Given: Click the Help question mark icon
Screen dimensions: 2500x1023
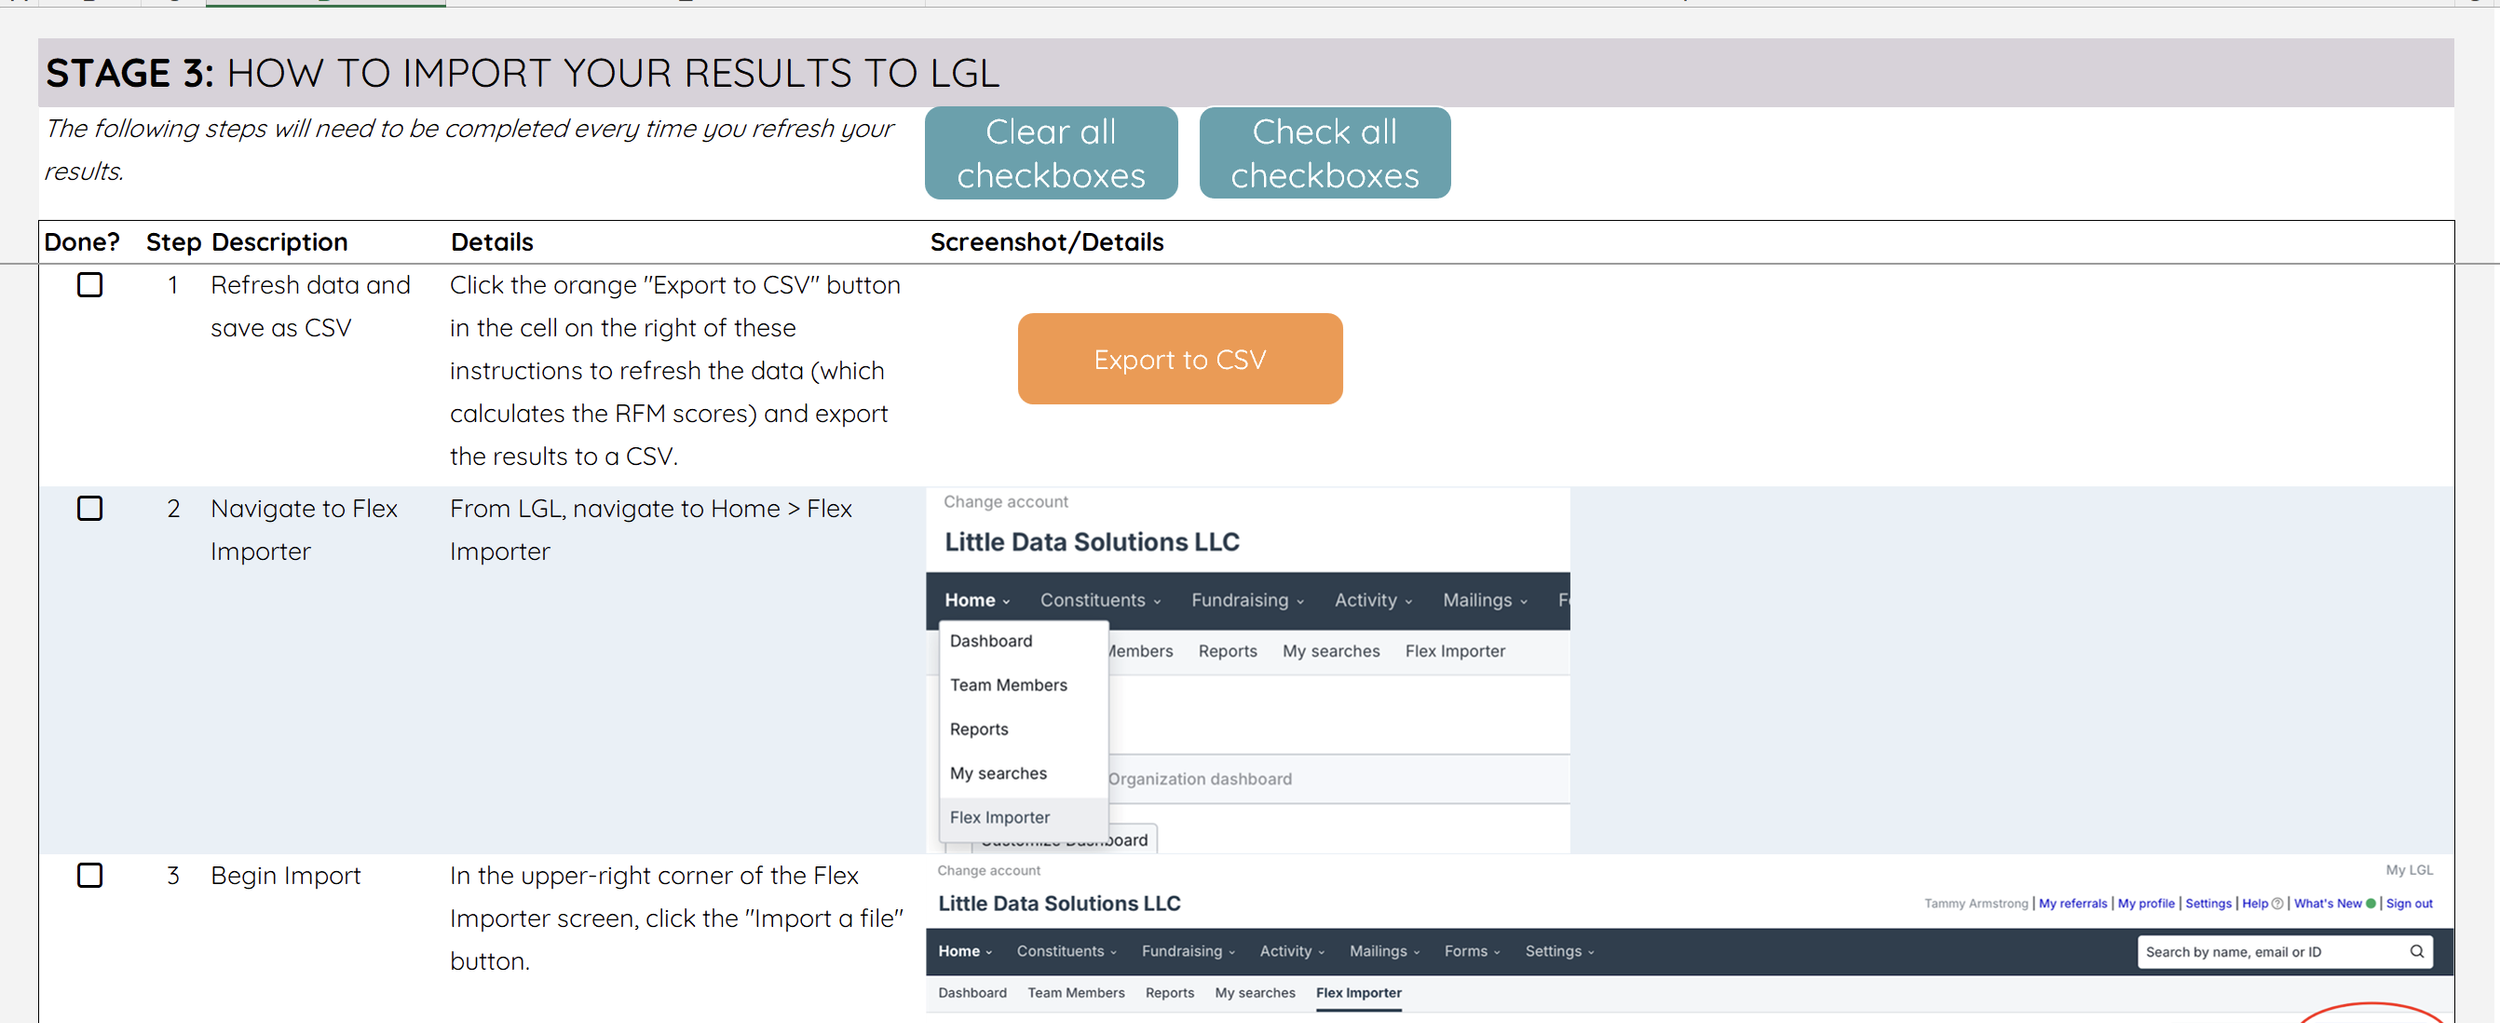Looking at the screenshot, I should 2277,903.
